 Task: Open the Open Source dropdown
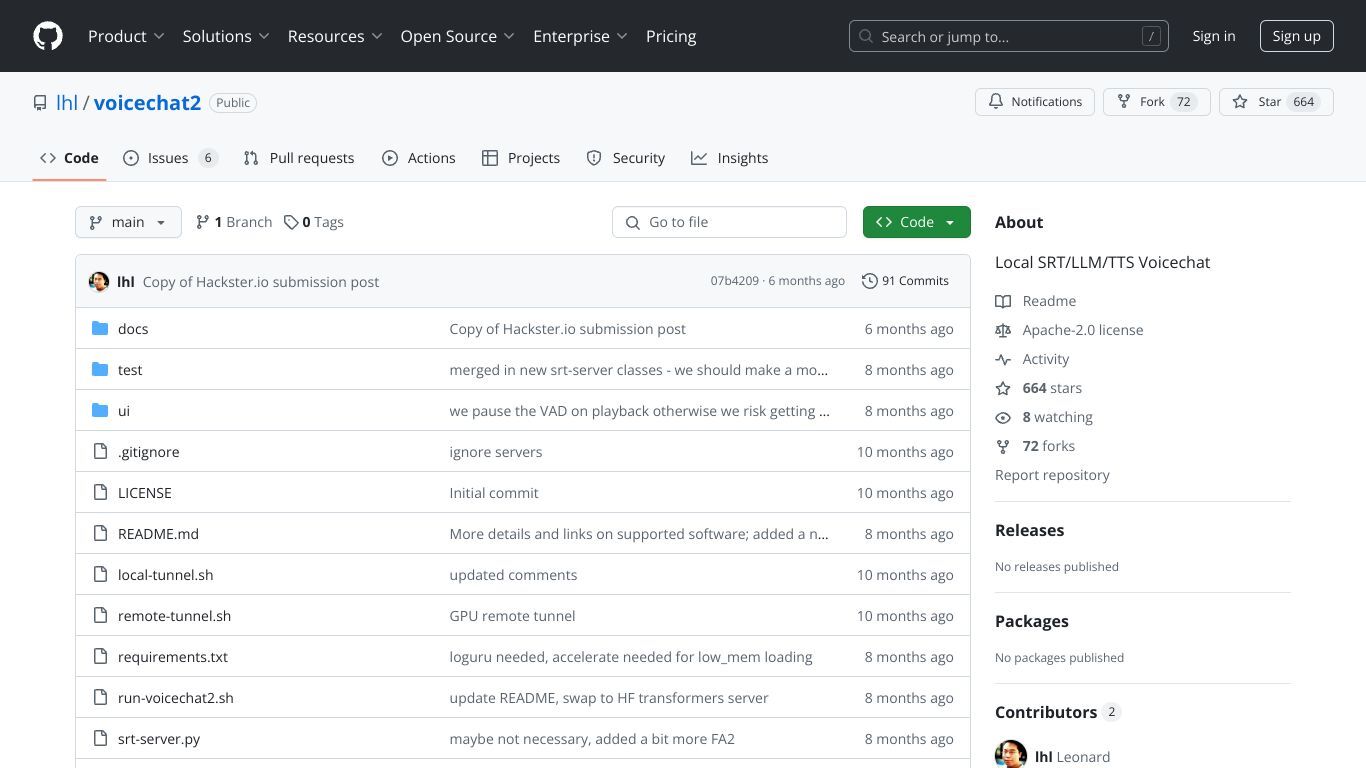[x=458, y=36]
